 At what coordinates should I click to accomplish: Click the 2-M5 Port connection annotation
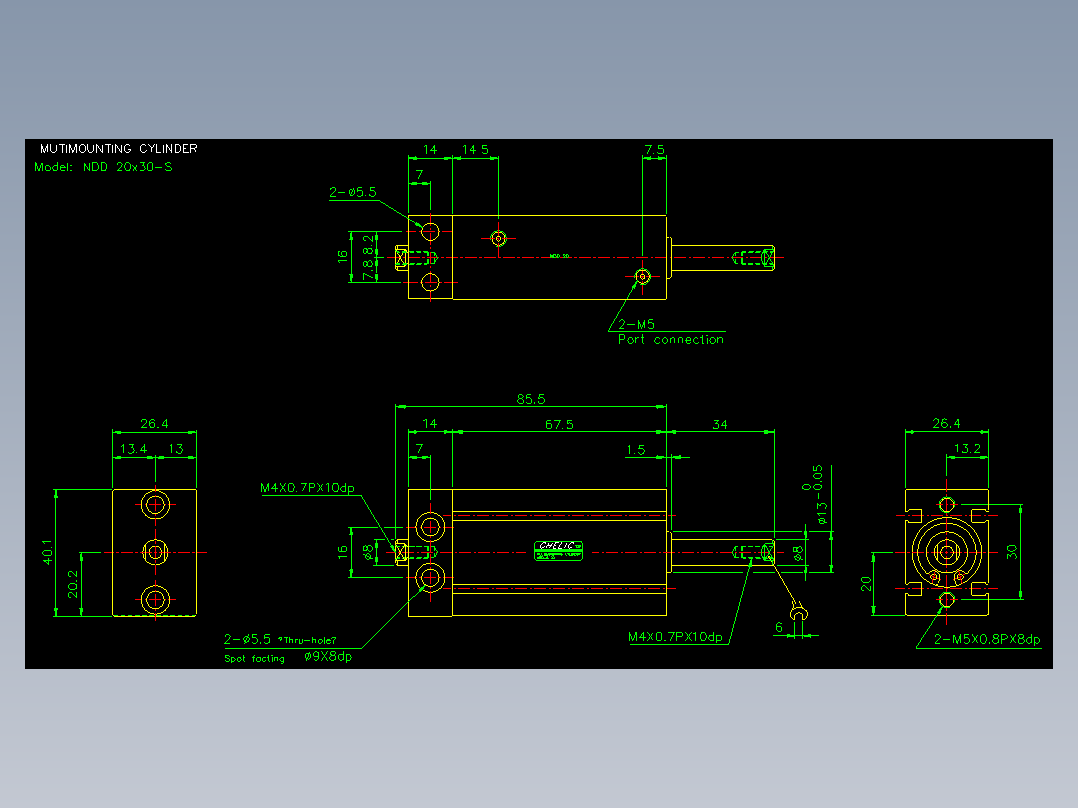coord(670,332)
